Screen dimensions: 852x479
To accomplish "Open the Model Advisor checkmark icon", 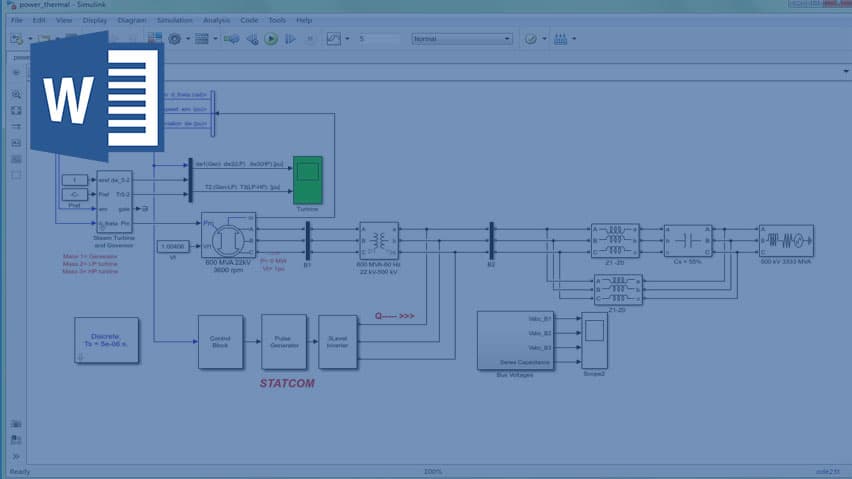I will point(531,39).
